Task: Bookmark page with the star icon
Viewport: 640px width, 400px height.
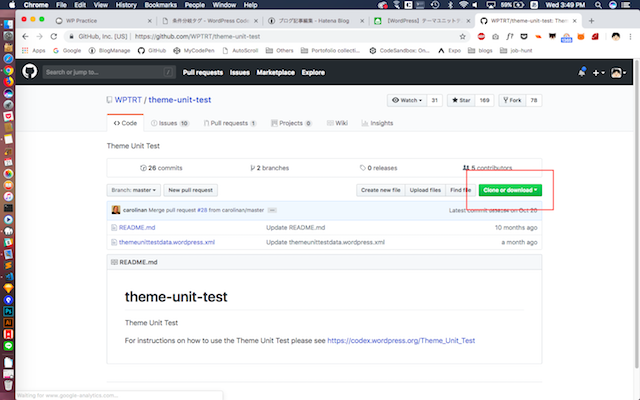Action: tap(462, 37)
